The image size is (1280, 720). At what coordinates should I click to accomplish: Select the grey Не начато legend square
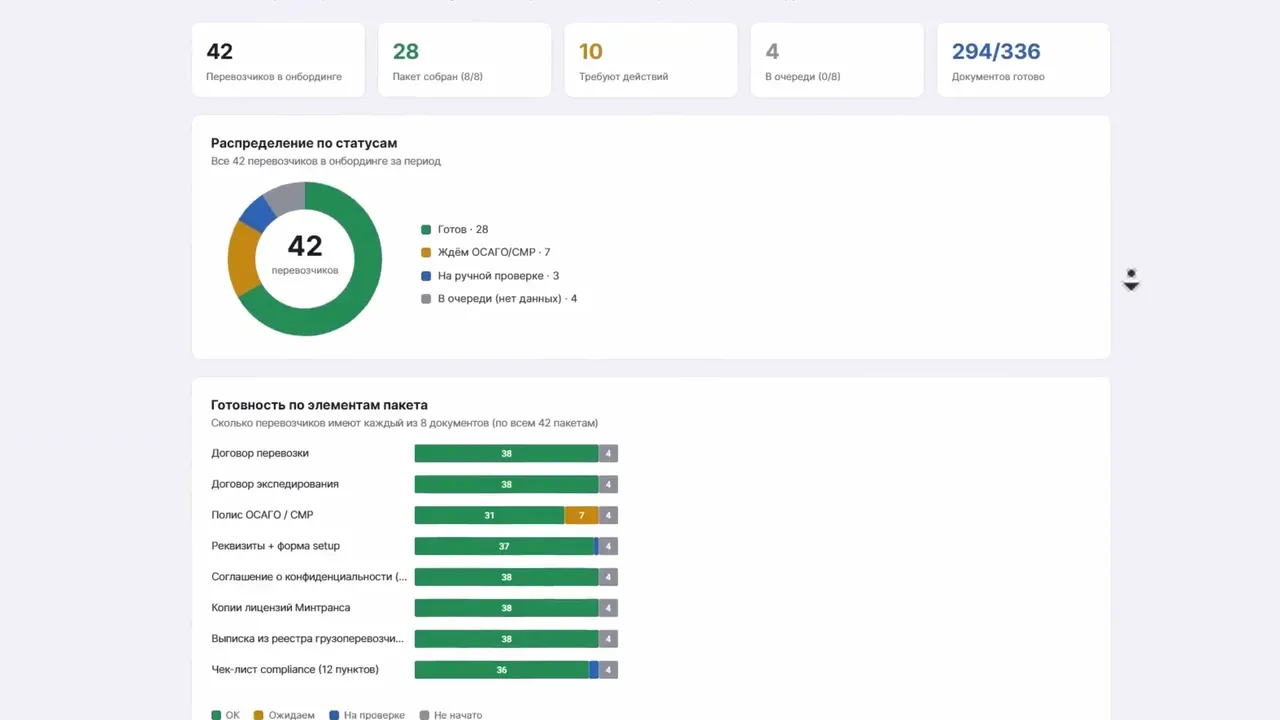click(425, 716)
